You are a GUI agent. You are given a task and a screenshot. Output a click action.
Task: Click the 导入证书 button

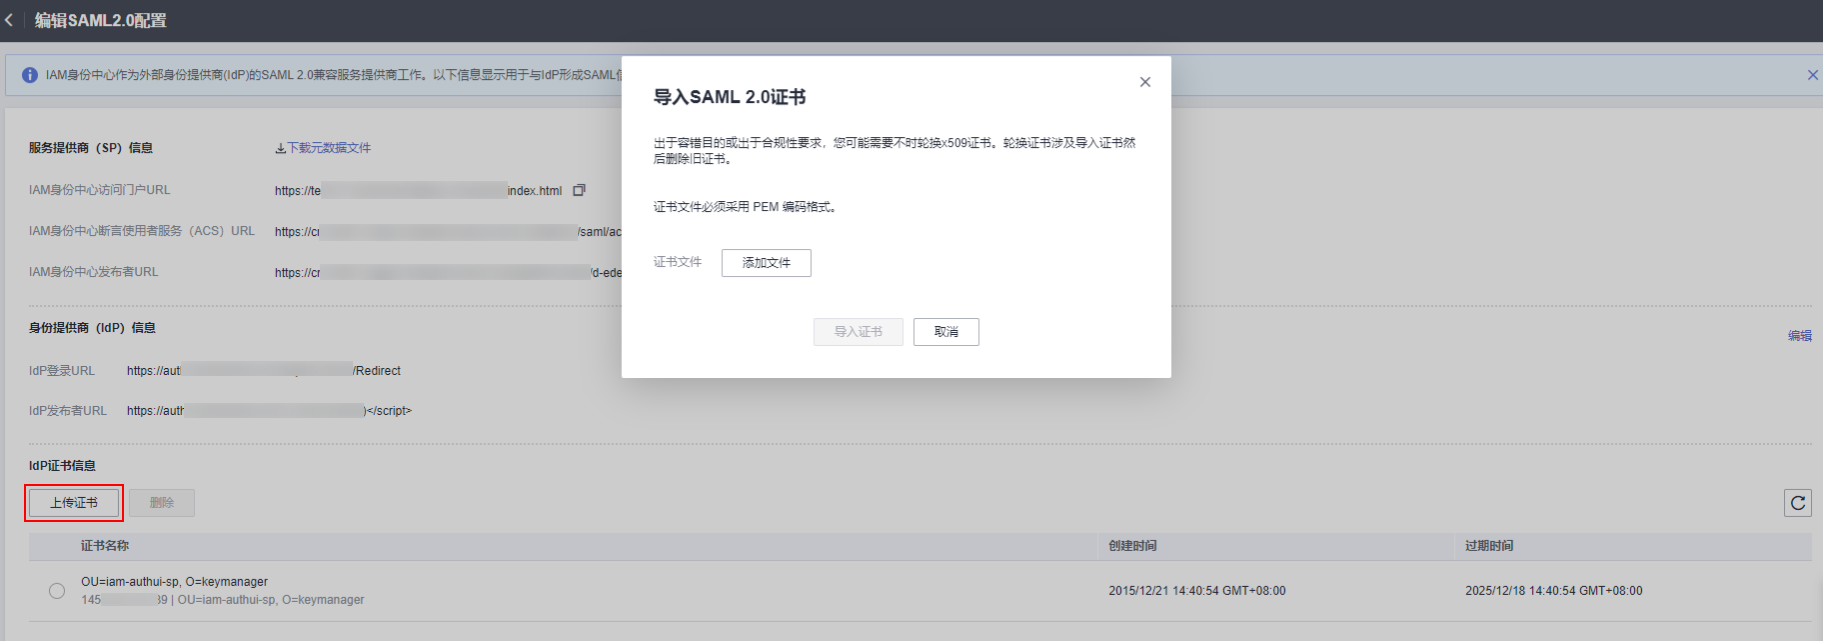(858, 332)
